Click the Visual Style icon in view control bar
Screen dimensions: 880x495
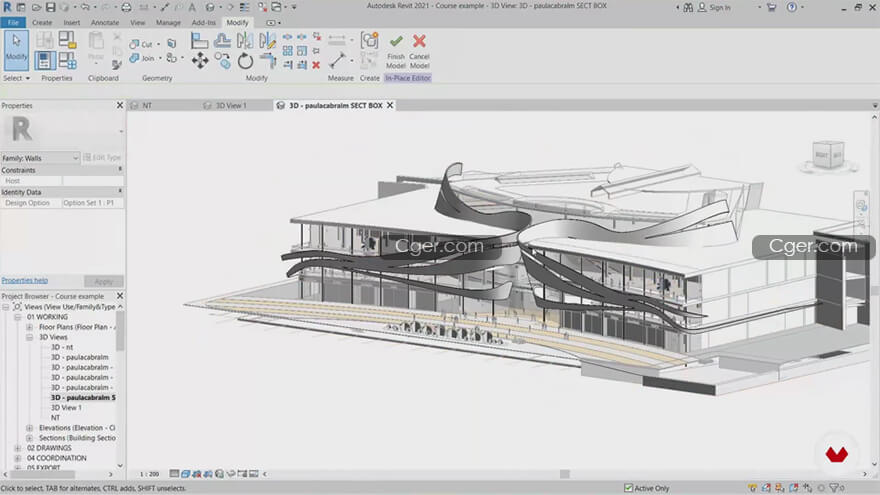(x=186, y=474)
